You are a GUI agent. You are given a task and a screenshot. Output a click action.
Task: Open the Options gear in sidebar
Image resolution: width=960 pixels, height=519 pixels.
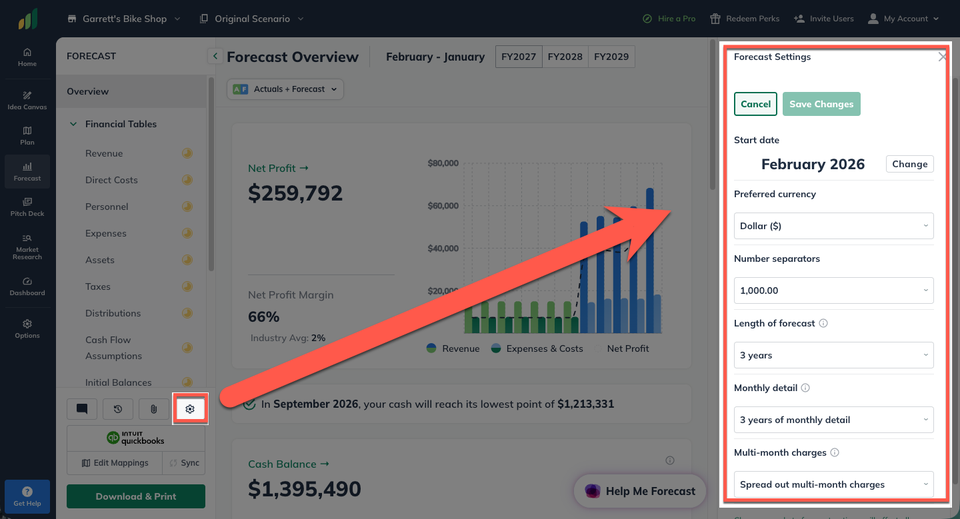[27, 329]
